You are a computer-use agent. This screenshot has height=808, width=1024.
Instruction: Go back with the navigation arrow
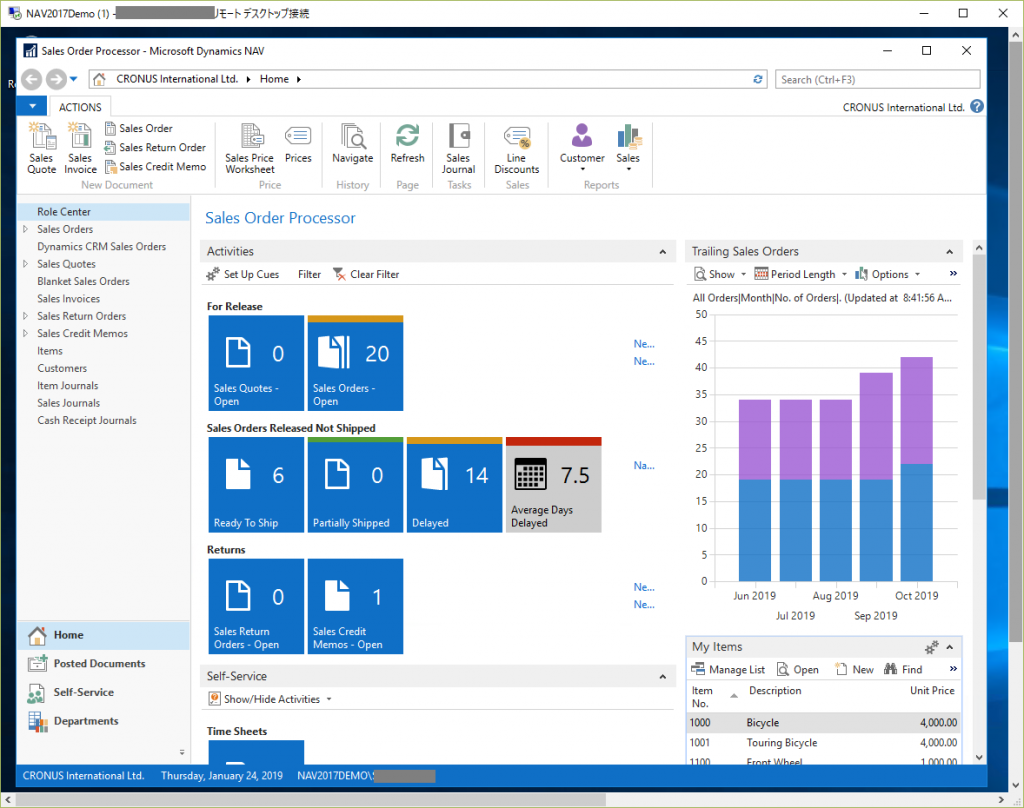pyautogui.click(x=31, y=79)
